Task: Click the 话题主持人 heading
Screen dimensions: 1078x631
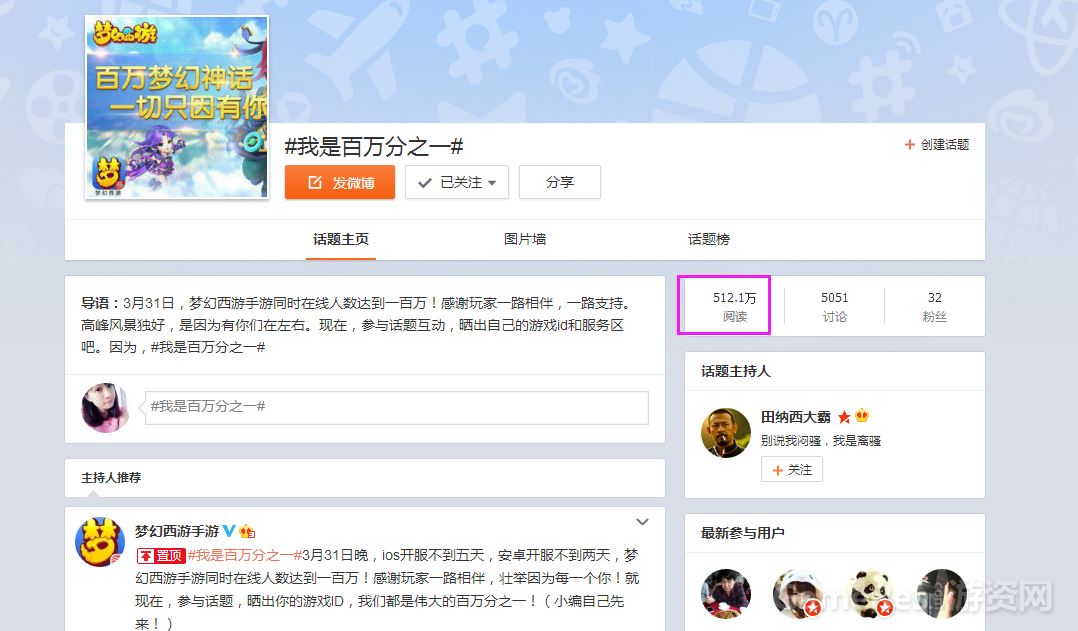Action: [736, 371]
